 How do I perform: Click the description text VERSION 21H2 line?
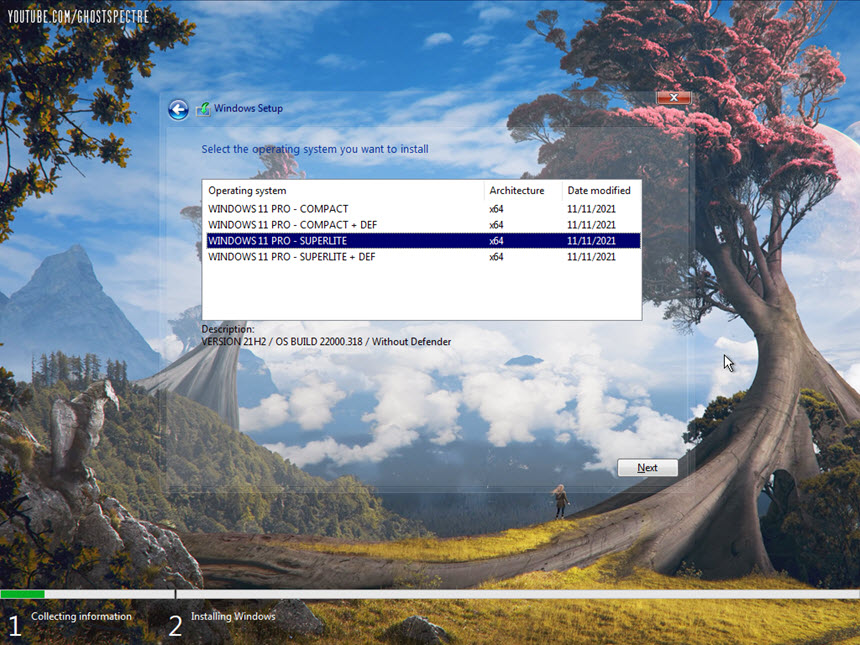(326, 342)
